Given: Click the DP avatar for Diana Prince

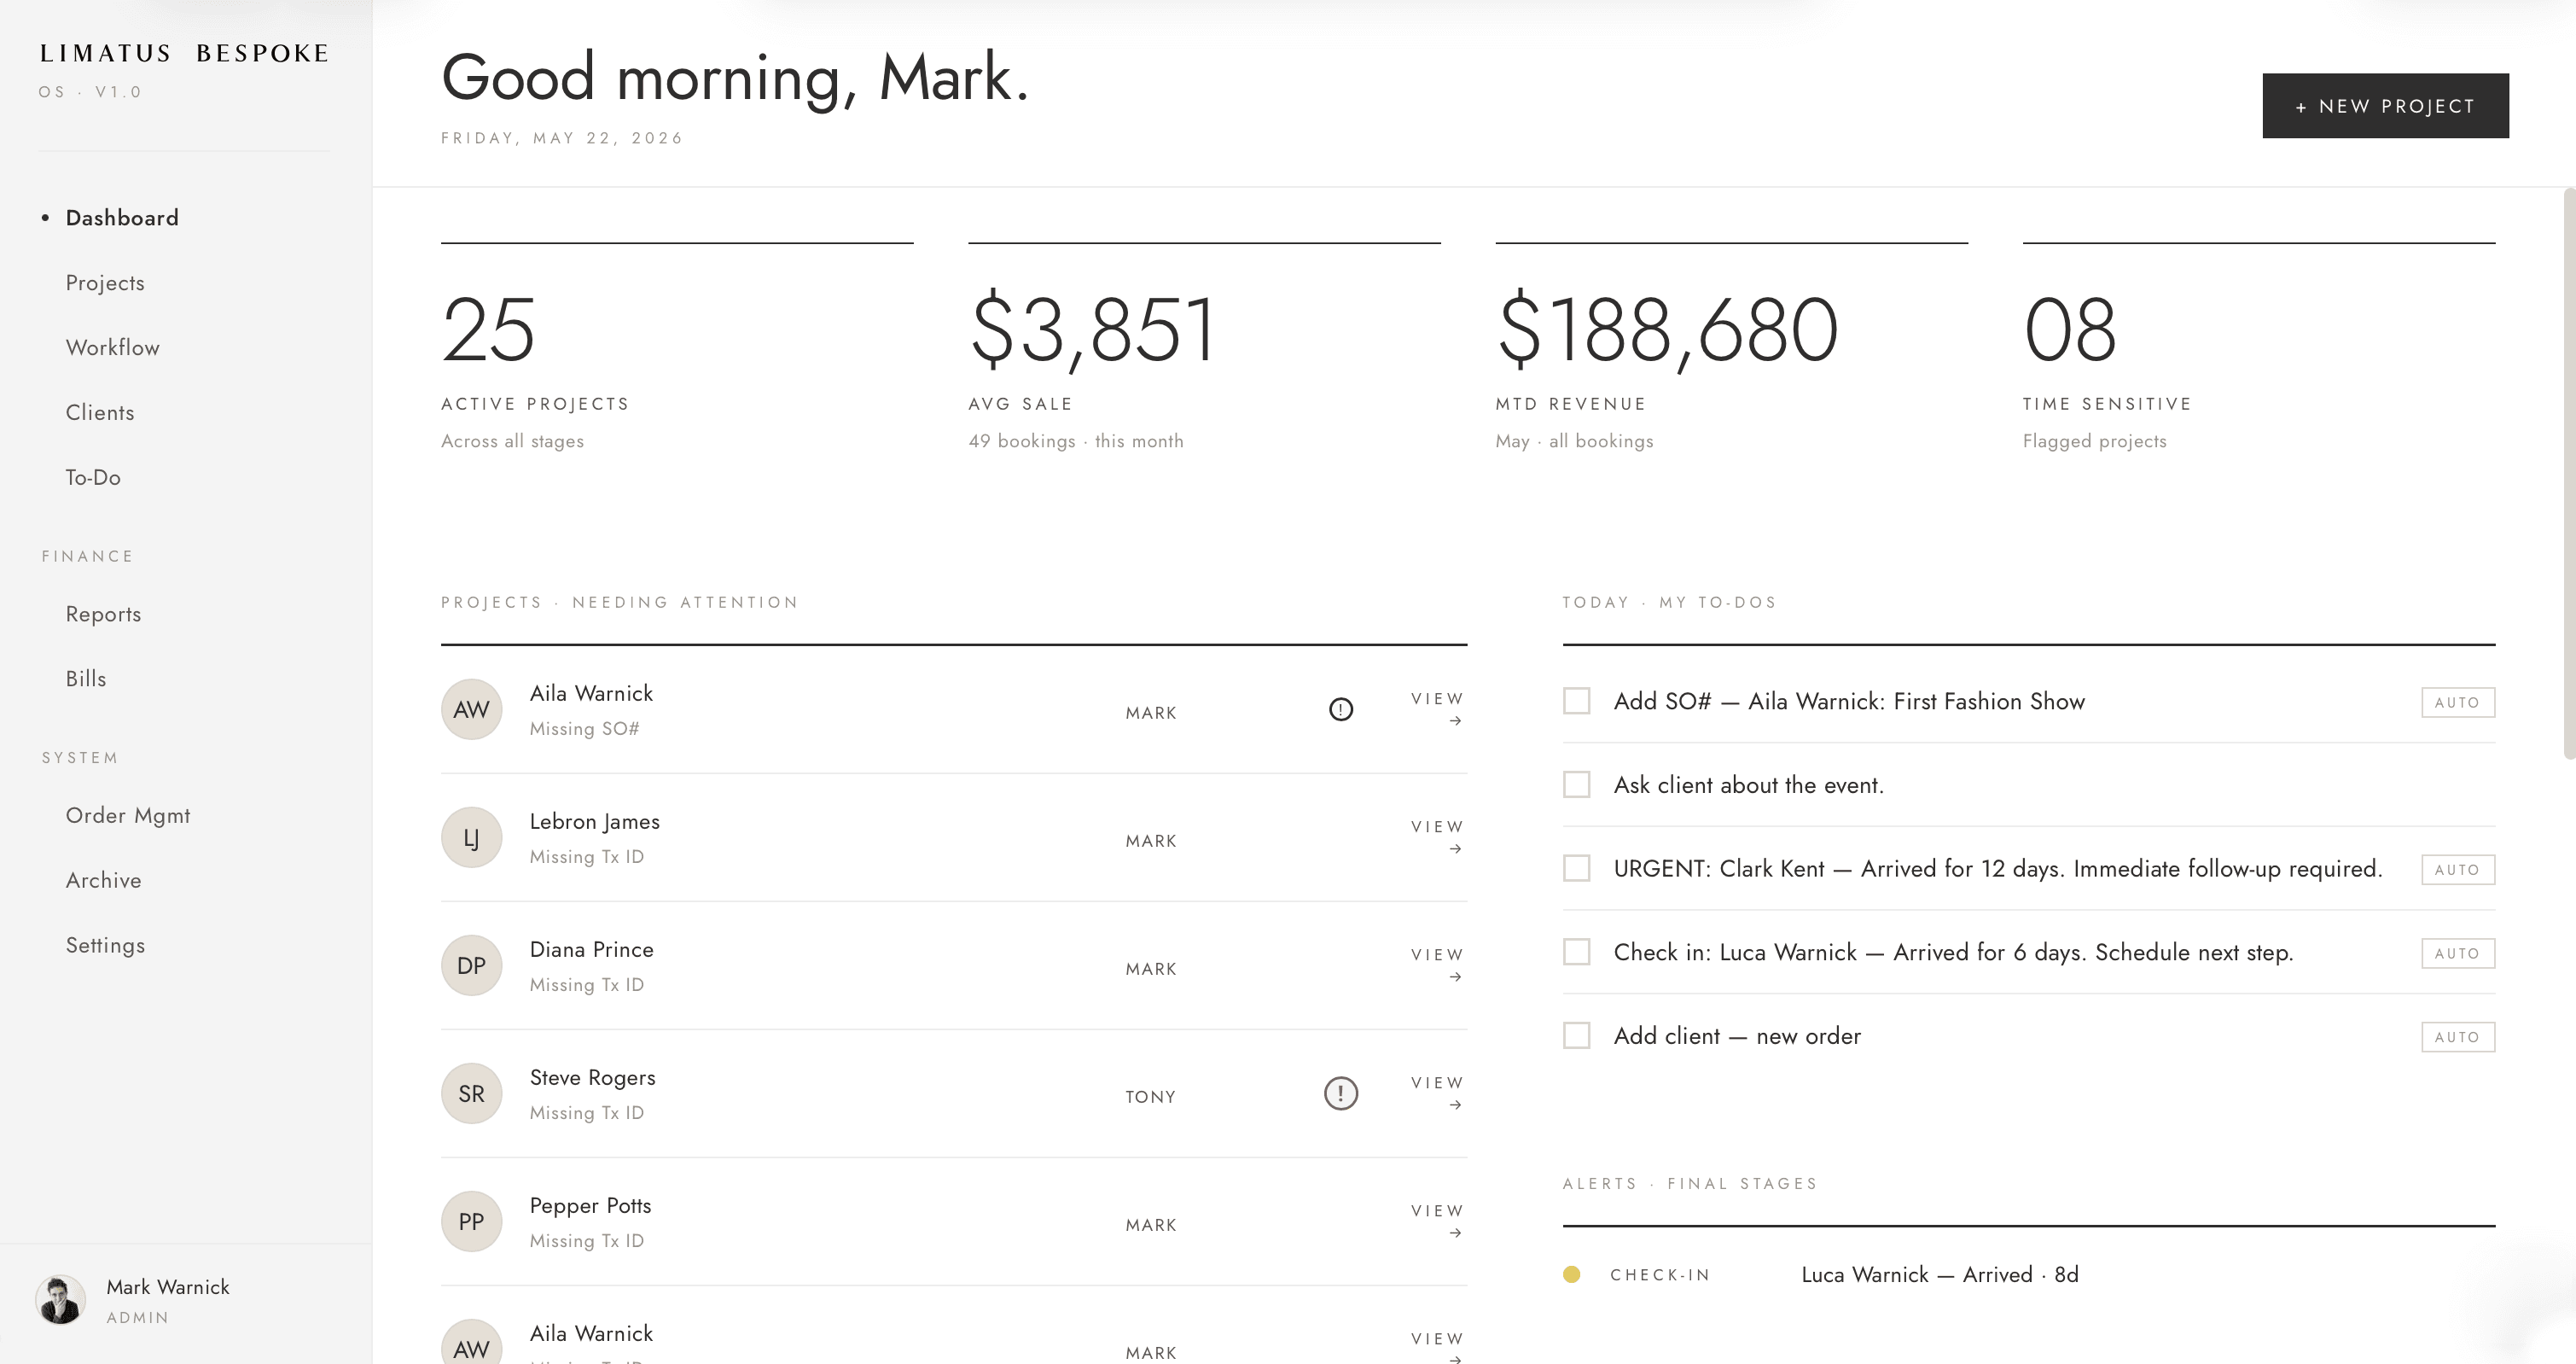Looking at the screenshot, I should [x=471, y=965].
